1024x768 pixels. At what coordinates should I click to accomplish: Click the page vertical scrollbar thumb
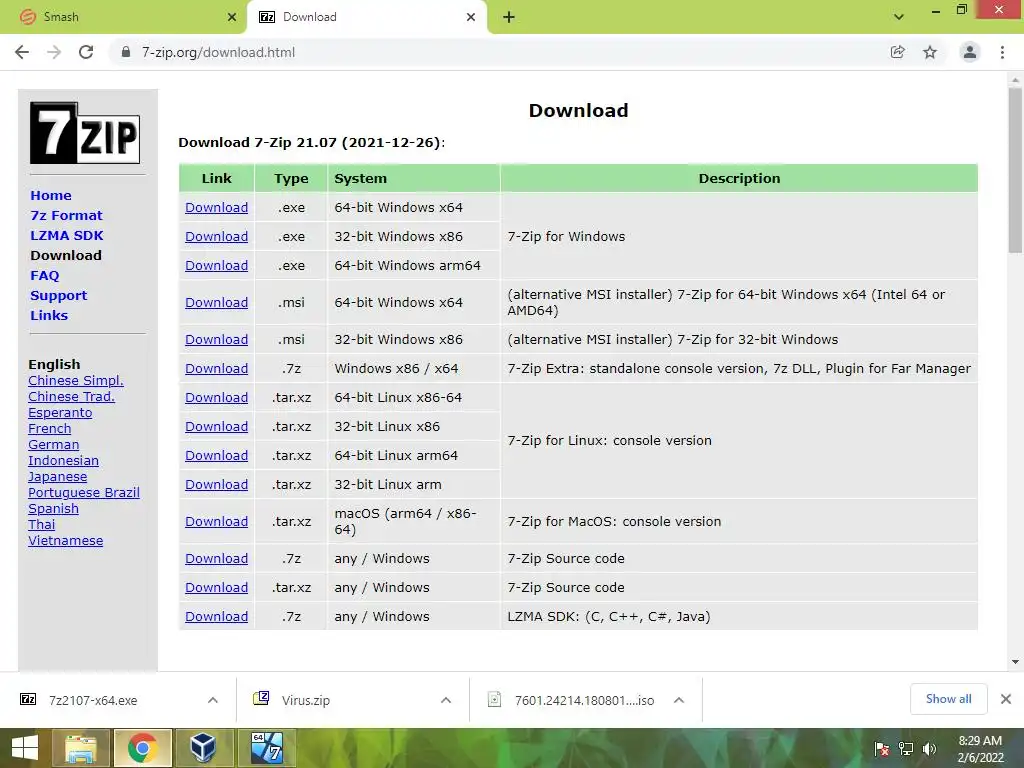[1015, 170]
